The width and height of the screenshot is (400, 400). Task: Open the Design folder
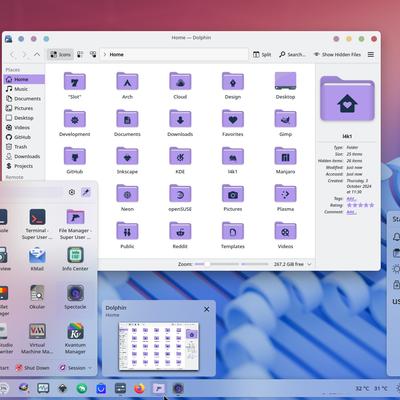[x=233, y=85]
